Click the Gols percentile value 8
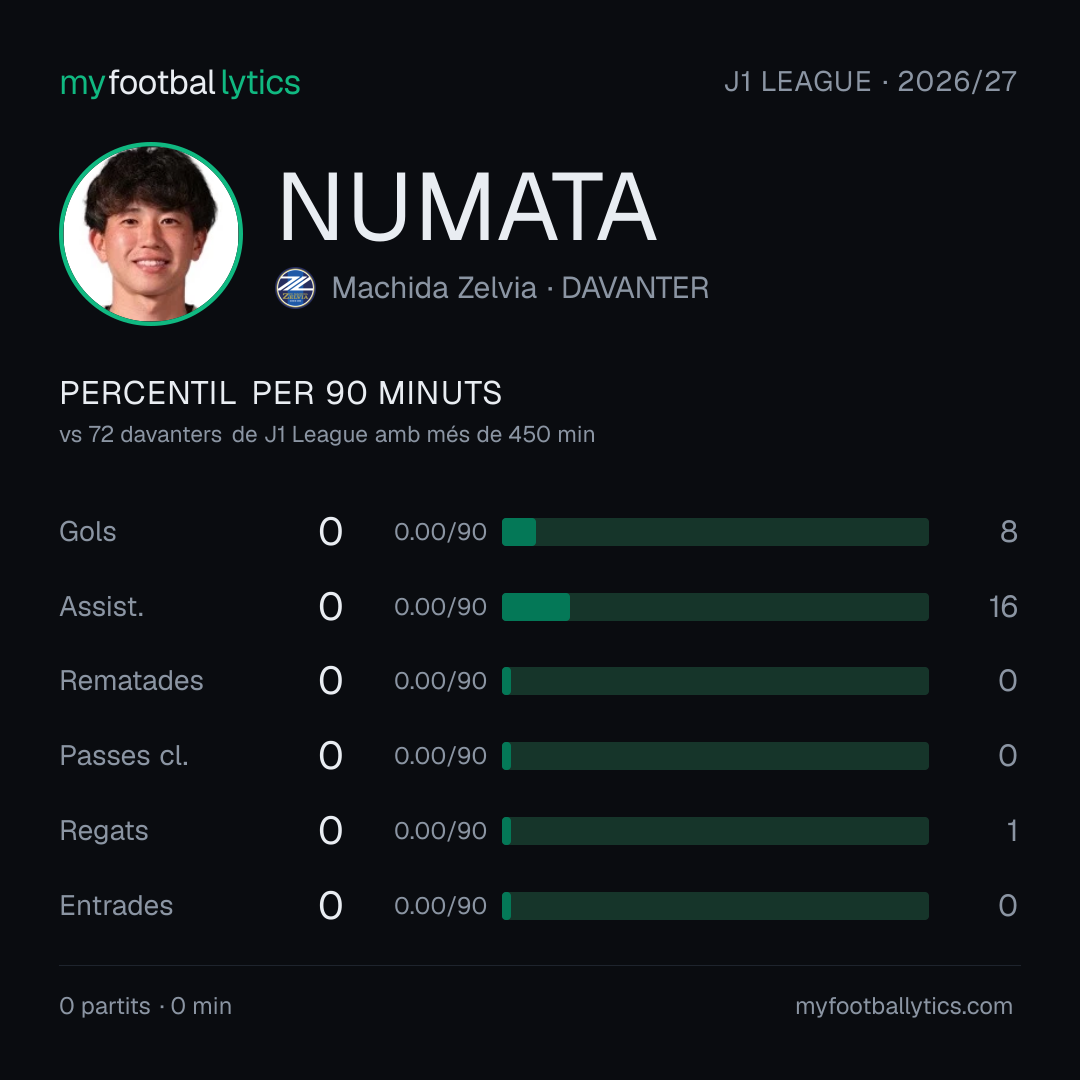1080x1080 pixels. 1009,532
